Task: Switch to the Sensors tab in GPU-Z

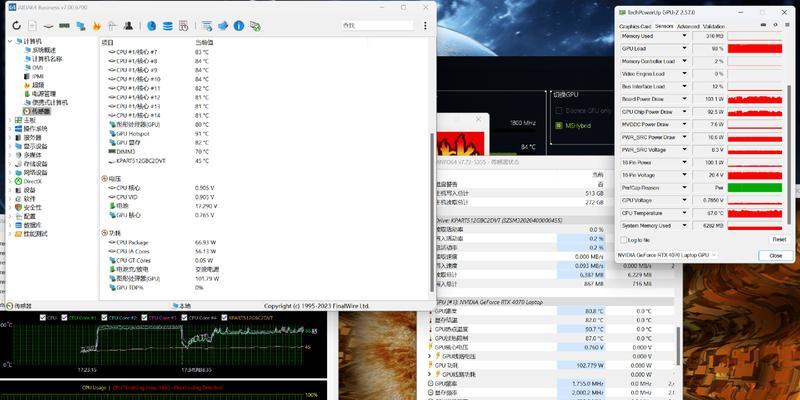Action: coord(664,27)
